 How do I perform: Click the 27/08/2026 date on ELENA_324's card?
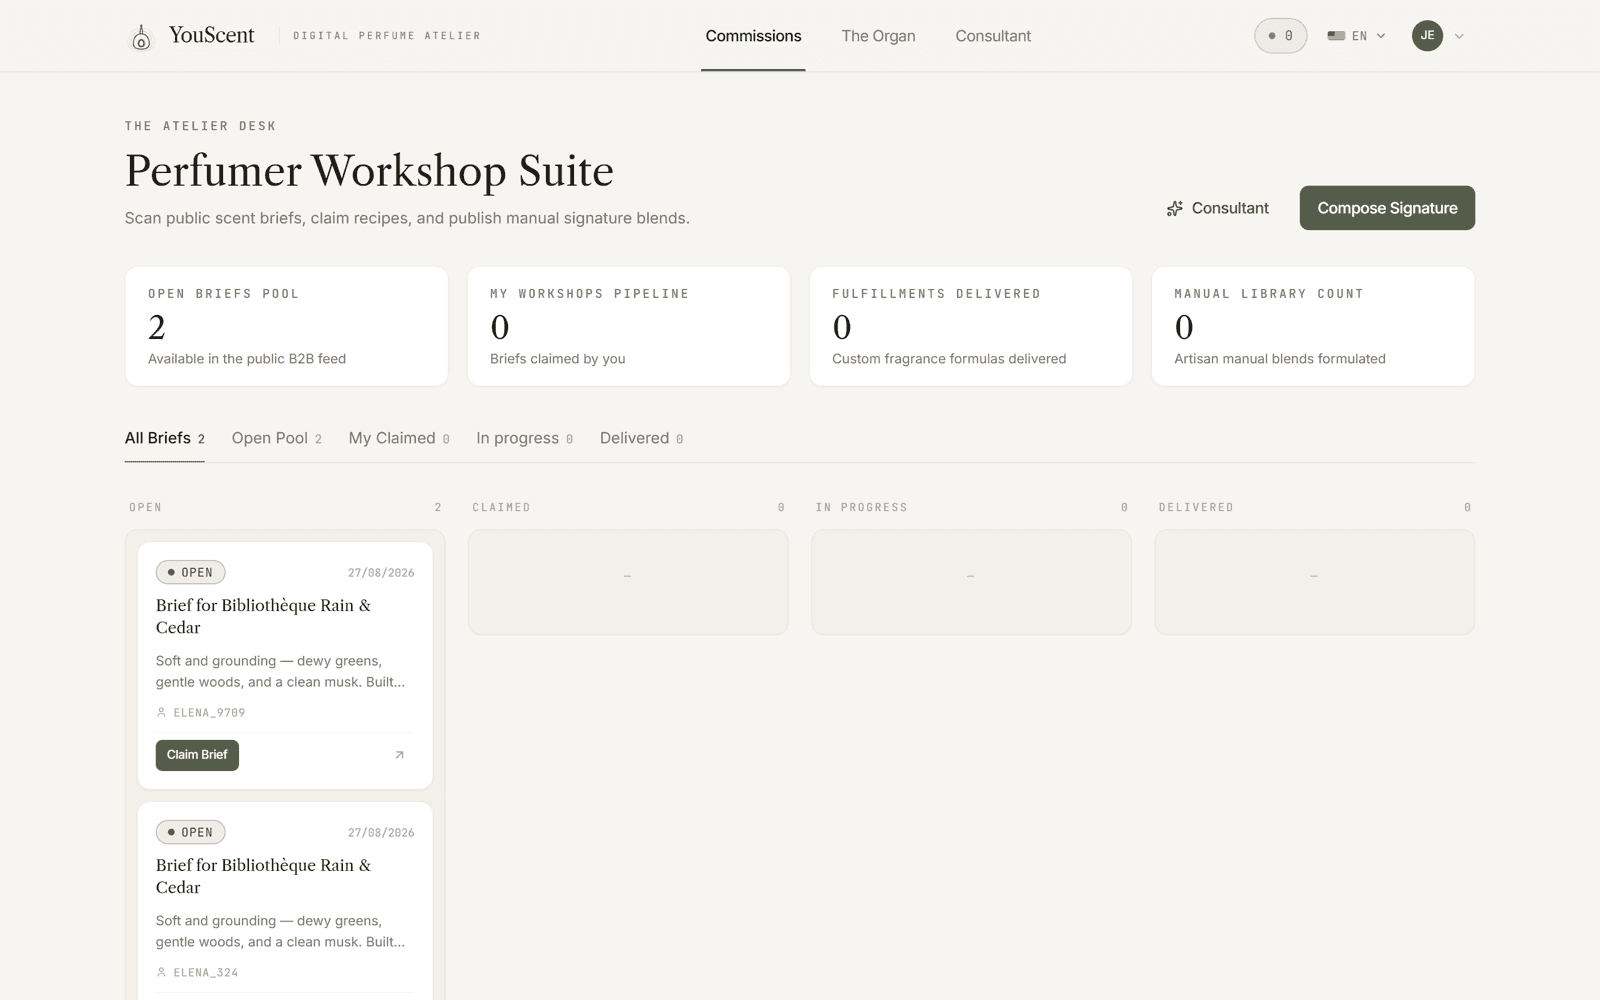tap(381, 833)
